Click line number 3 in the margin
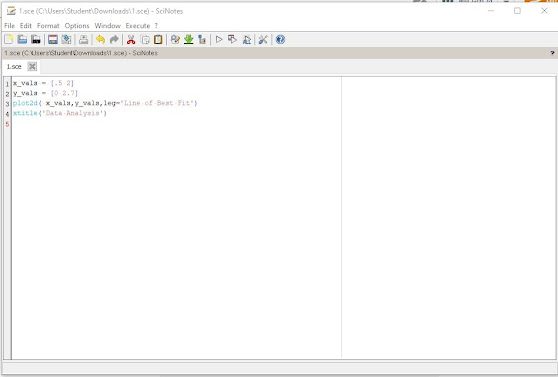Screen dimensions: 558x377 pos(7,104)
